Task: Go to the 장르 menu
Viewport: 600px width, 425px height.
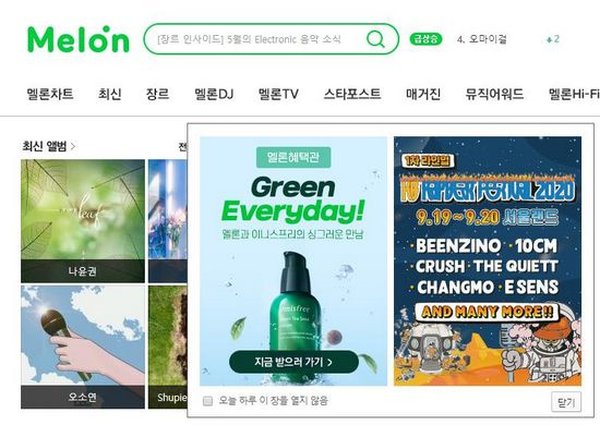Action: tap(157, 94)
